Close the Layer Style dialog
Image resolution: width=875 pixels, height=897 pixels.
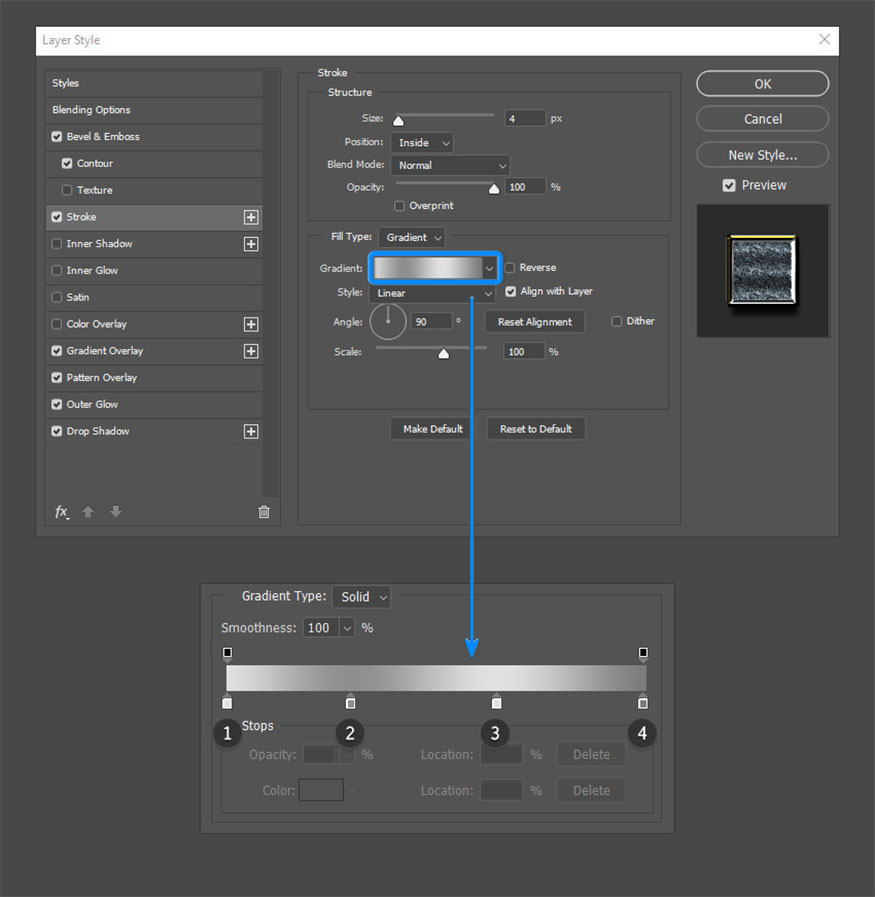[824, 39]
